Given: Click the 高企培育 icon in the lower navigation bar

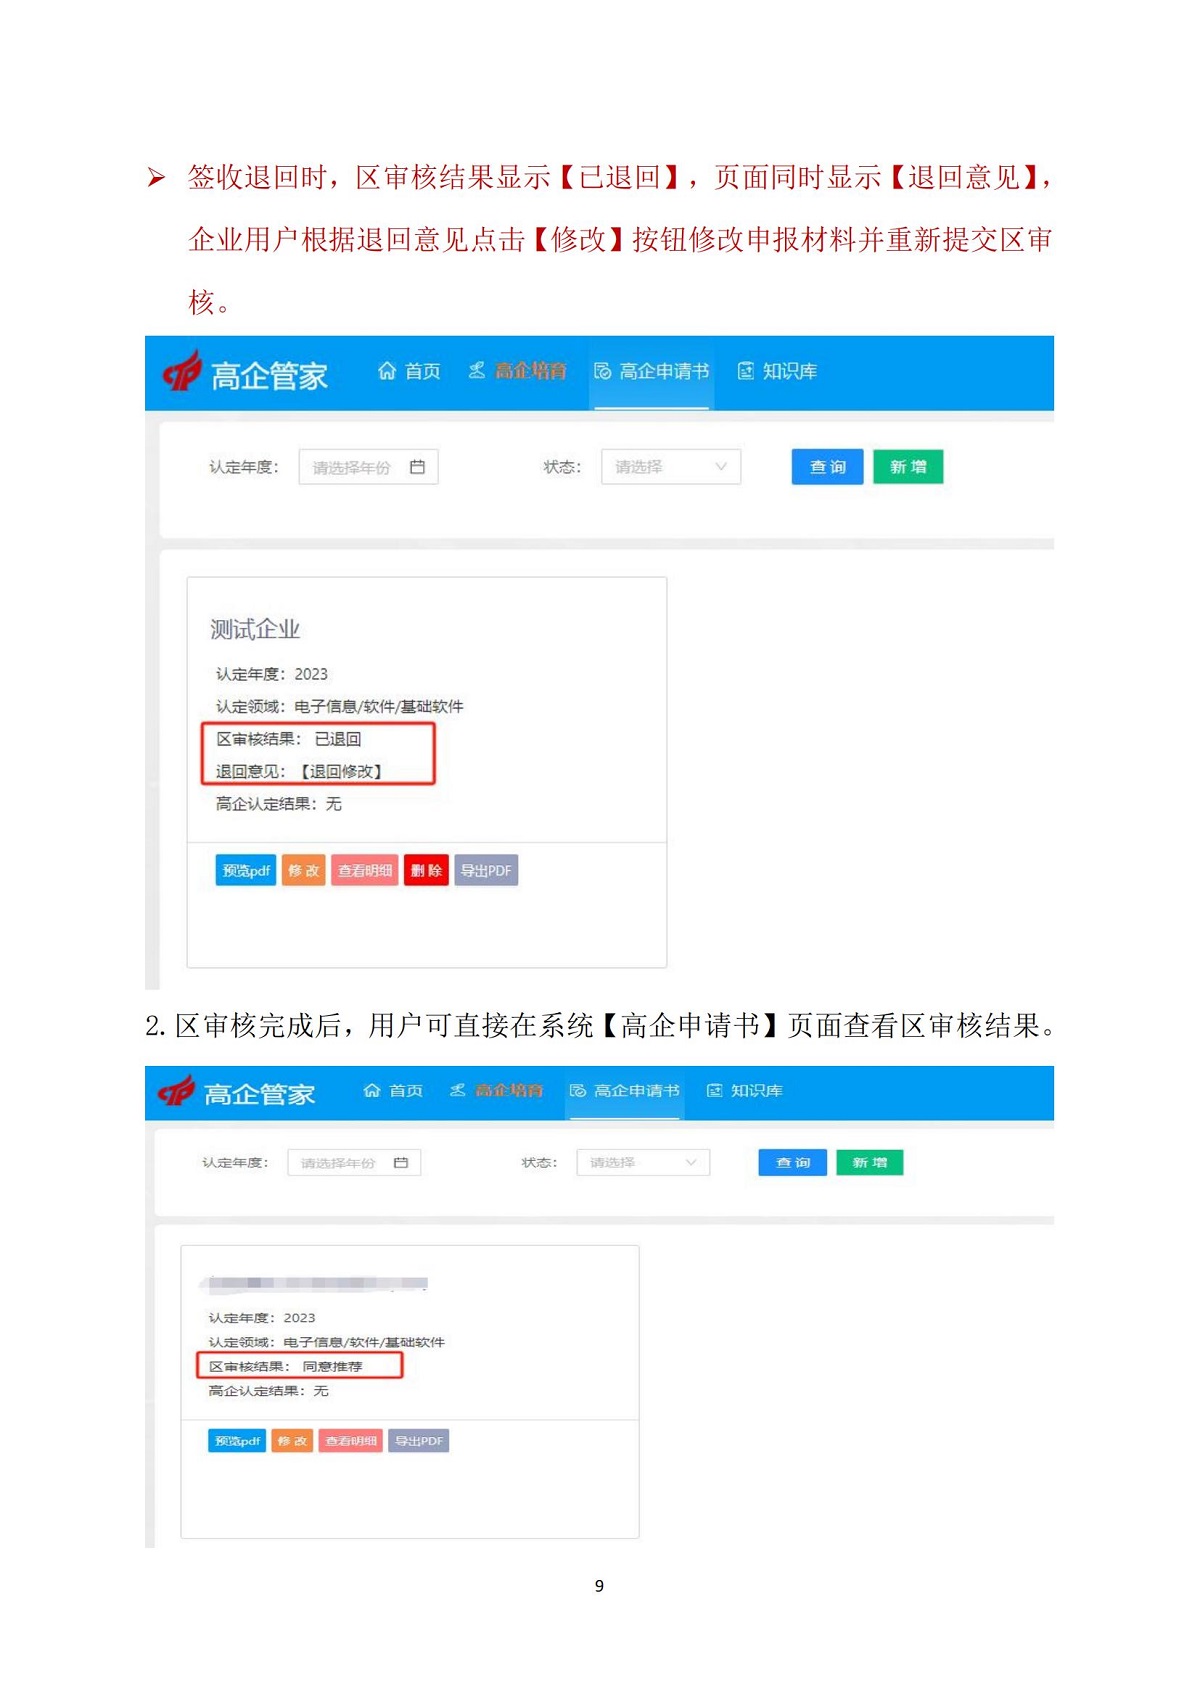Looking at the screenshot, I should pos(458,1090).
